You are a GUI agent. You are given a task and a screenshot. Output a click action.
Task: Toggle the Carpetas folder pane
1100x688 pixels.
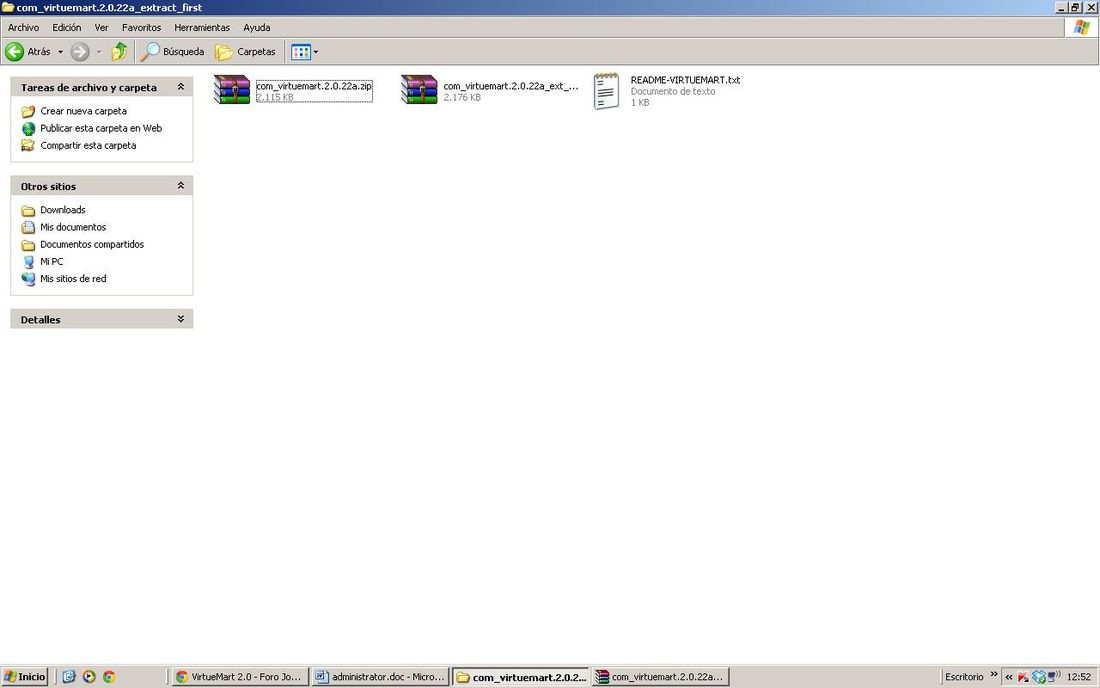pos(246,52)
